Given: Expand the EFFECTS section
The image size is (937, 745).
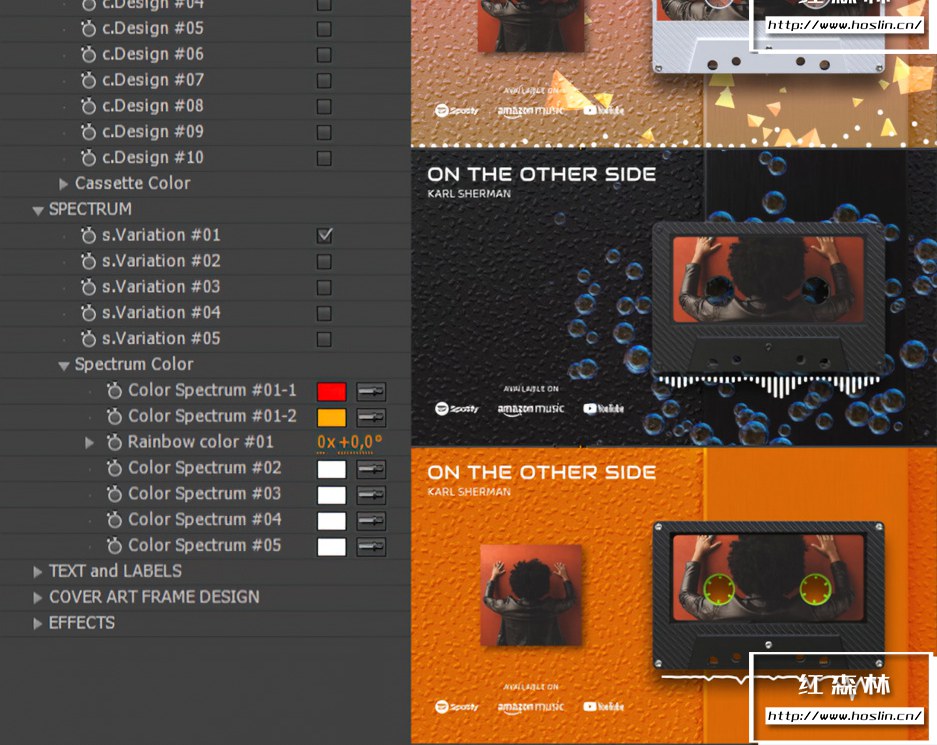Looking at the screenshot, I should tap(38, 624).
